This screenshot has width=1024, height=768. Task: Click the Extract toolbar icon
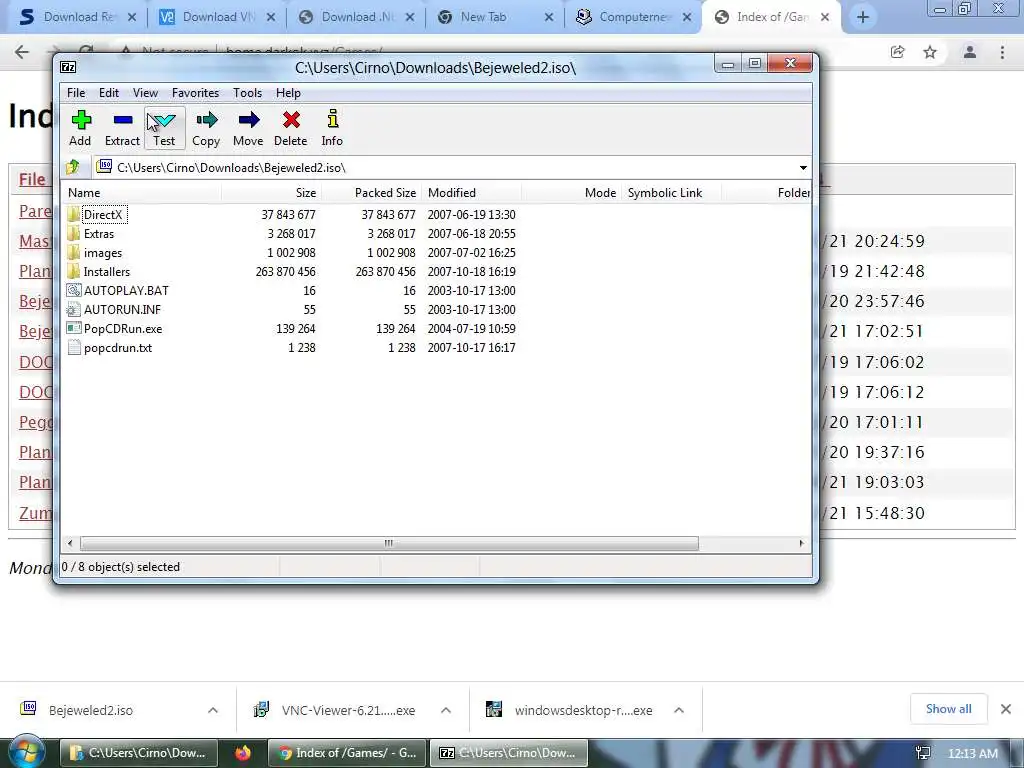pyautogui.click(x=122, y=128)
